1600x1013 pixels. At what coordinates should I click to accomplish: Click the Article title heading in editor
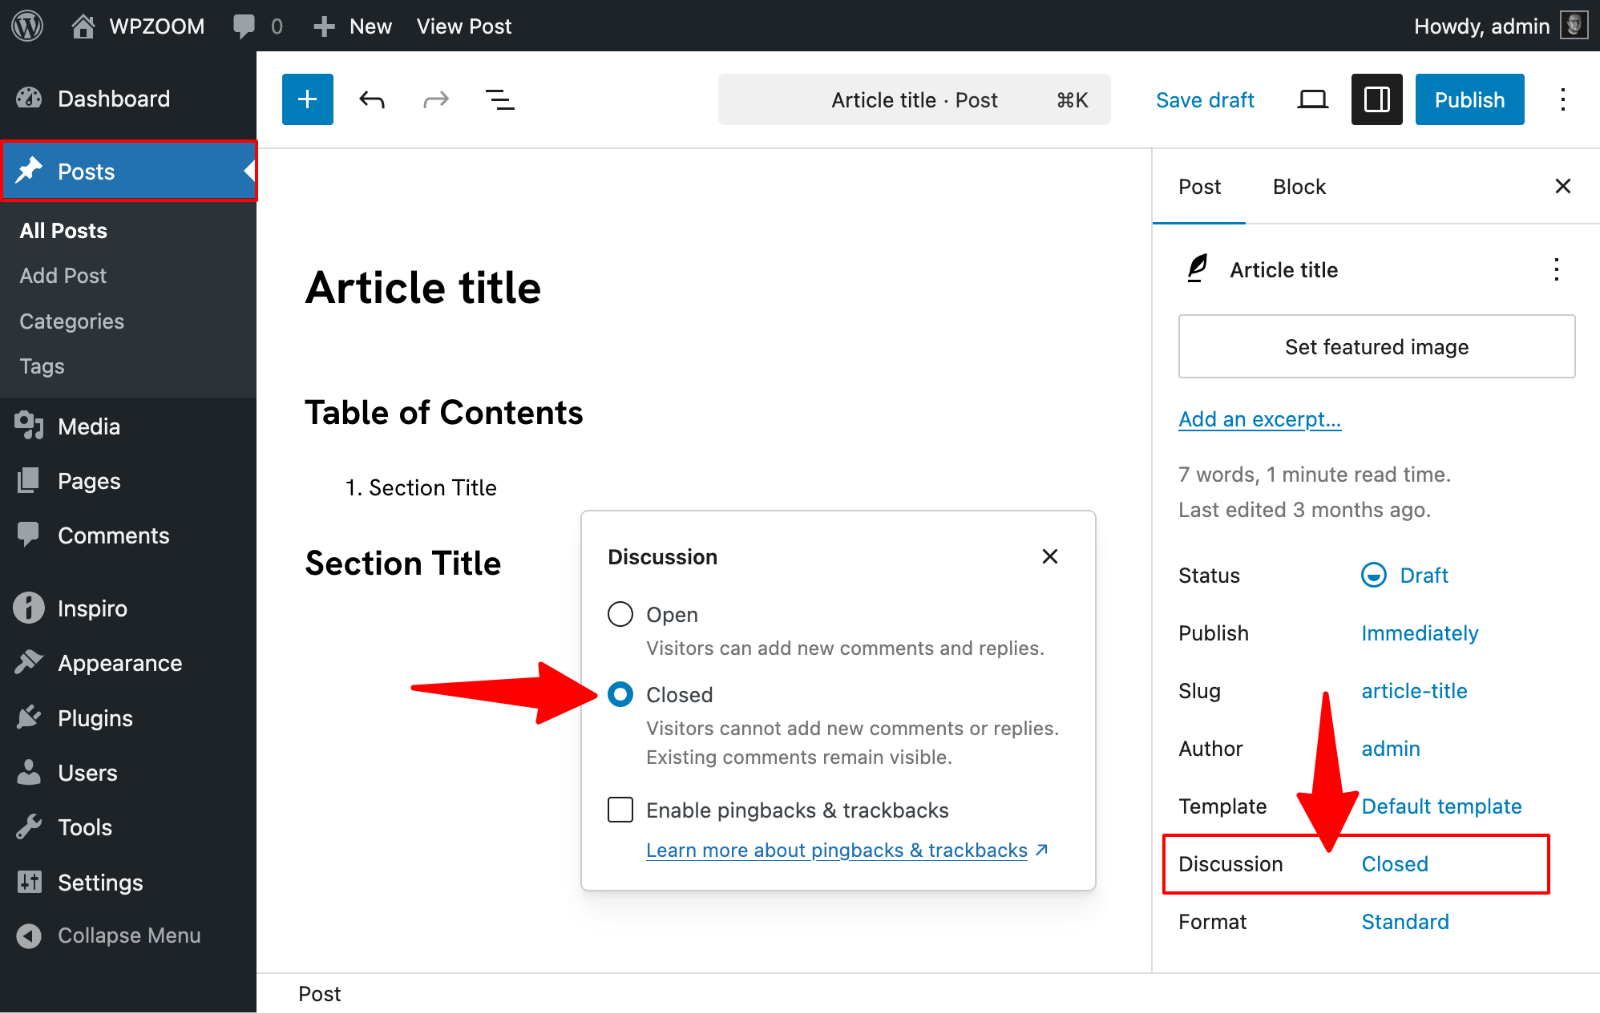(x=423, y=288)
